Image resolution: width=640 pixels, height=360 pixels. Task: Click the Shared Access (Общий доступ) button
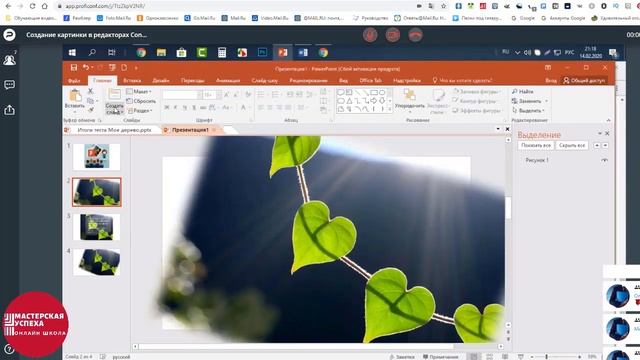pyautogui.click(x=584, y=80)
